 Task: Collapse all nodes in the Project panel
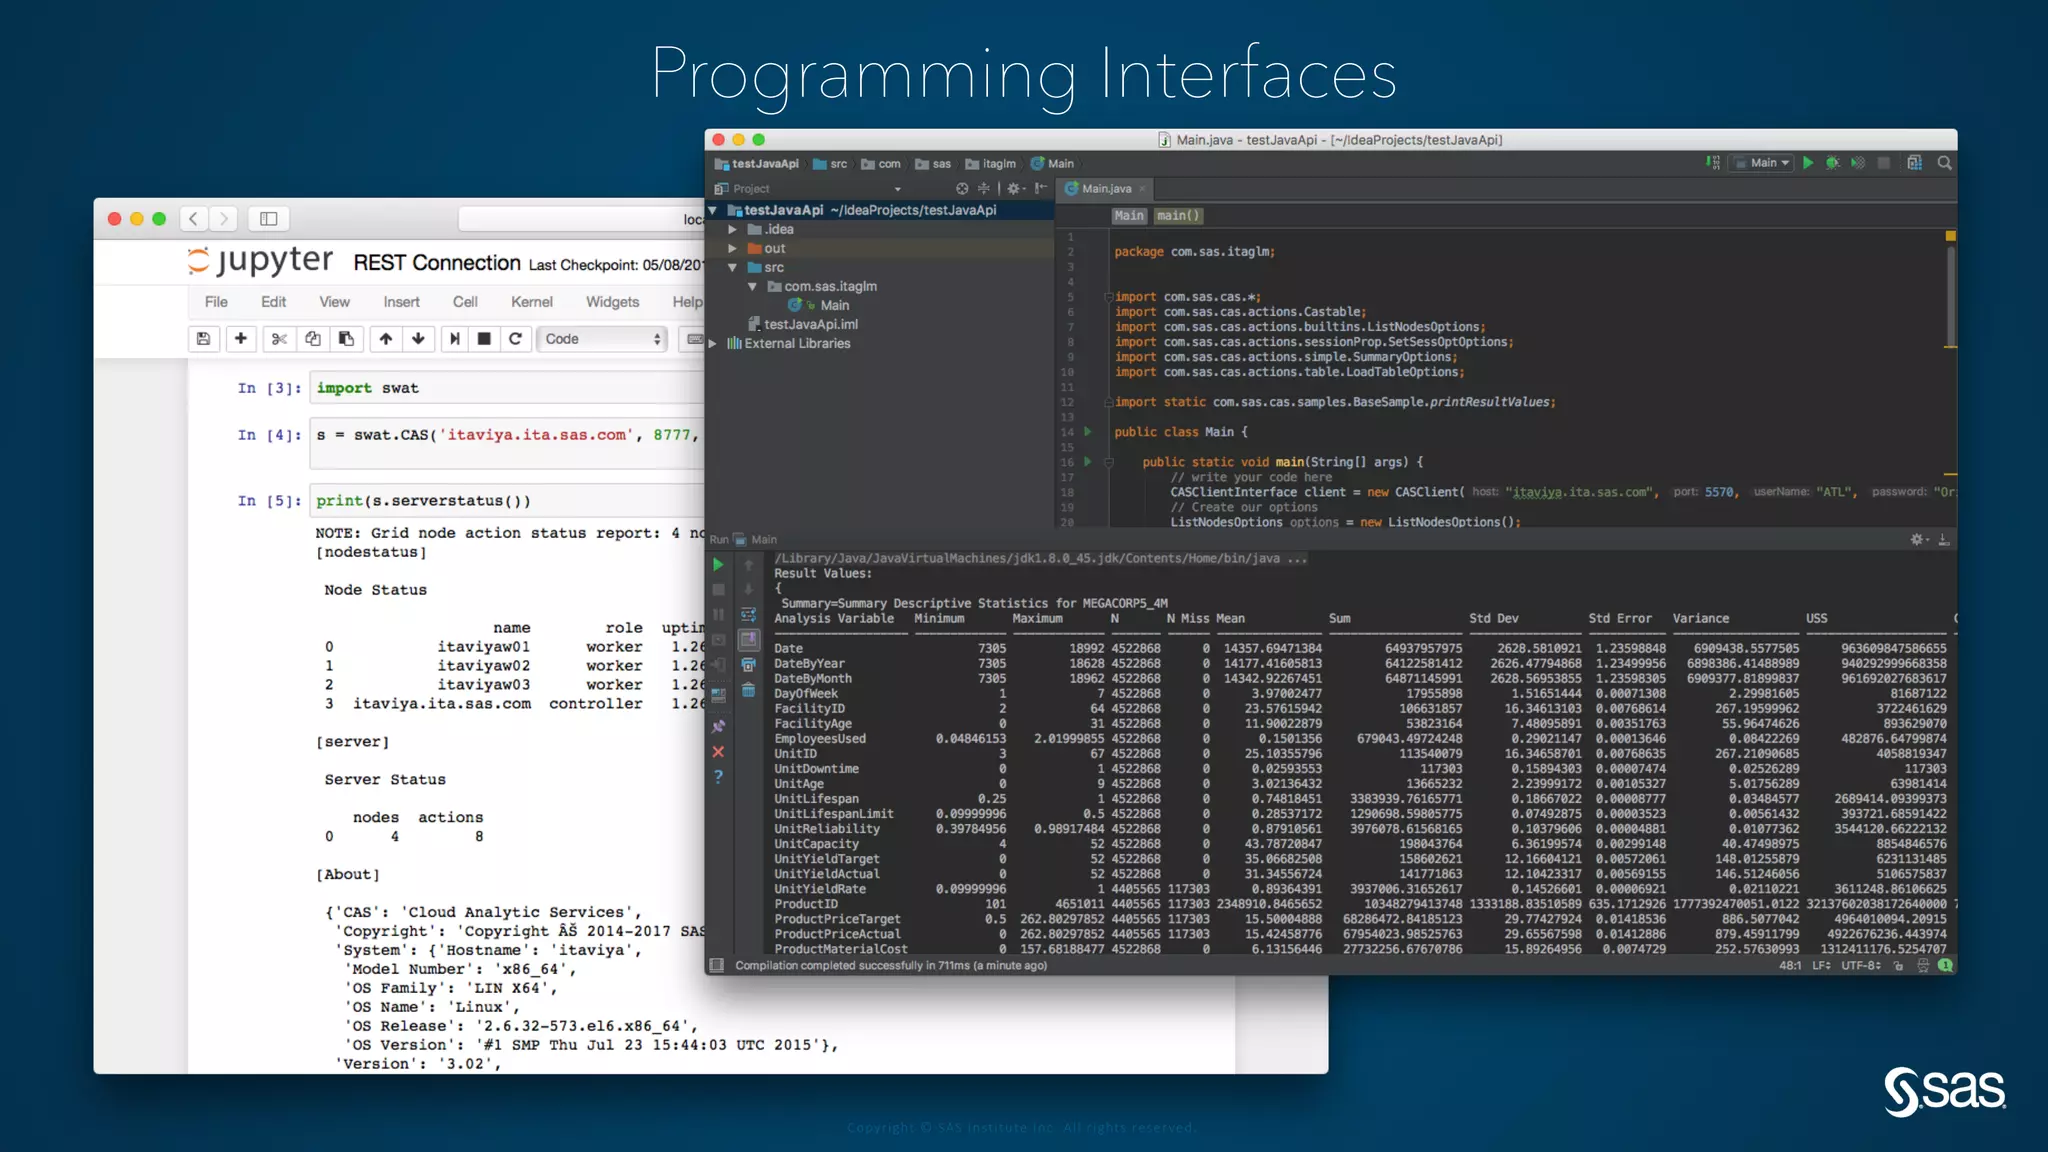tap(984, 188)
